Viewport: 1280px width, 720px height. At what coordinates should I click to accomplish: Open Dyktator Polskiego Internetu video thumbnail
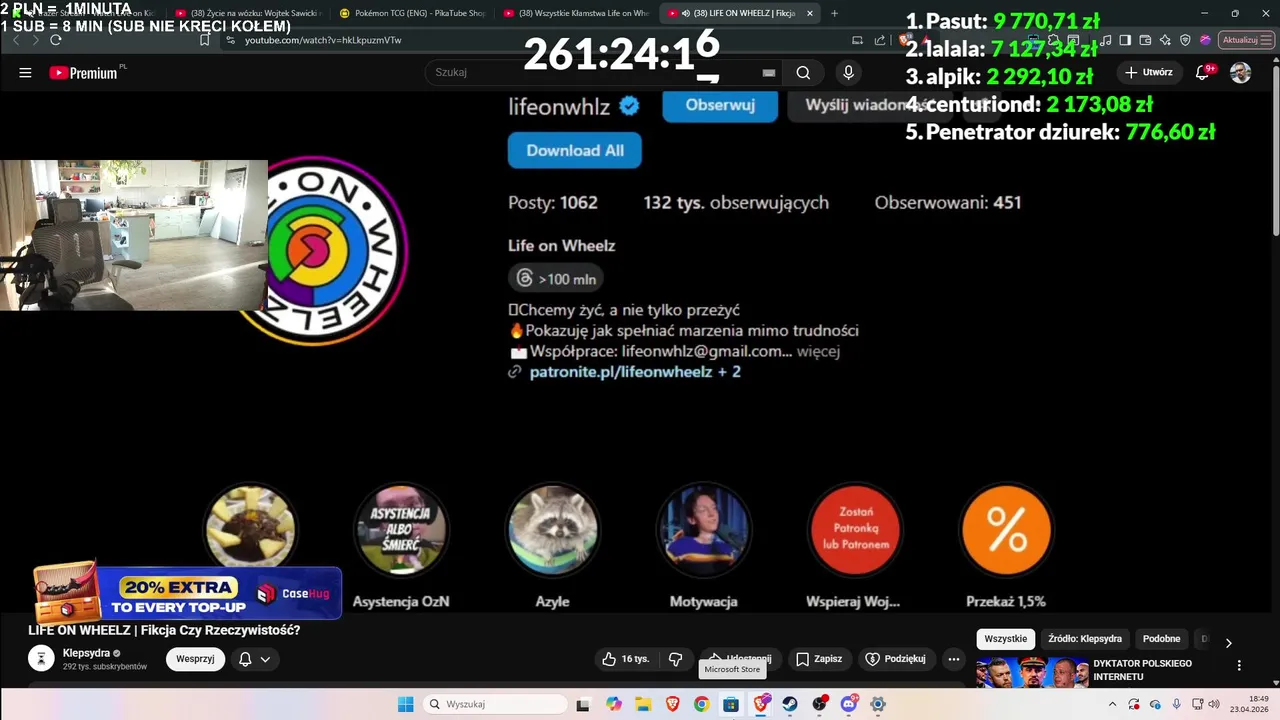click(1032, 672)
